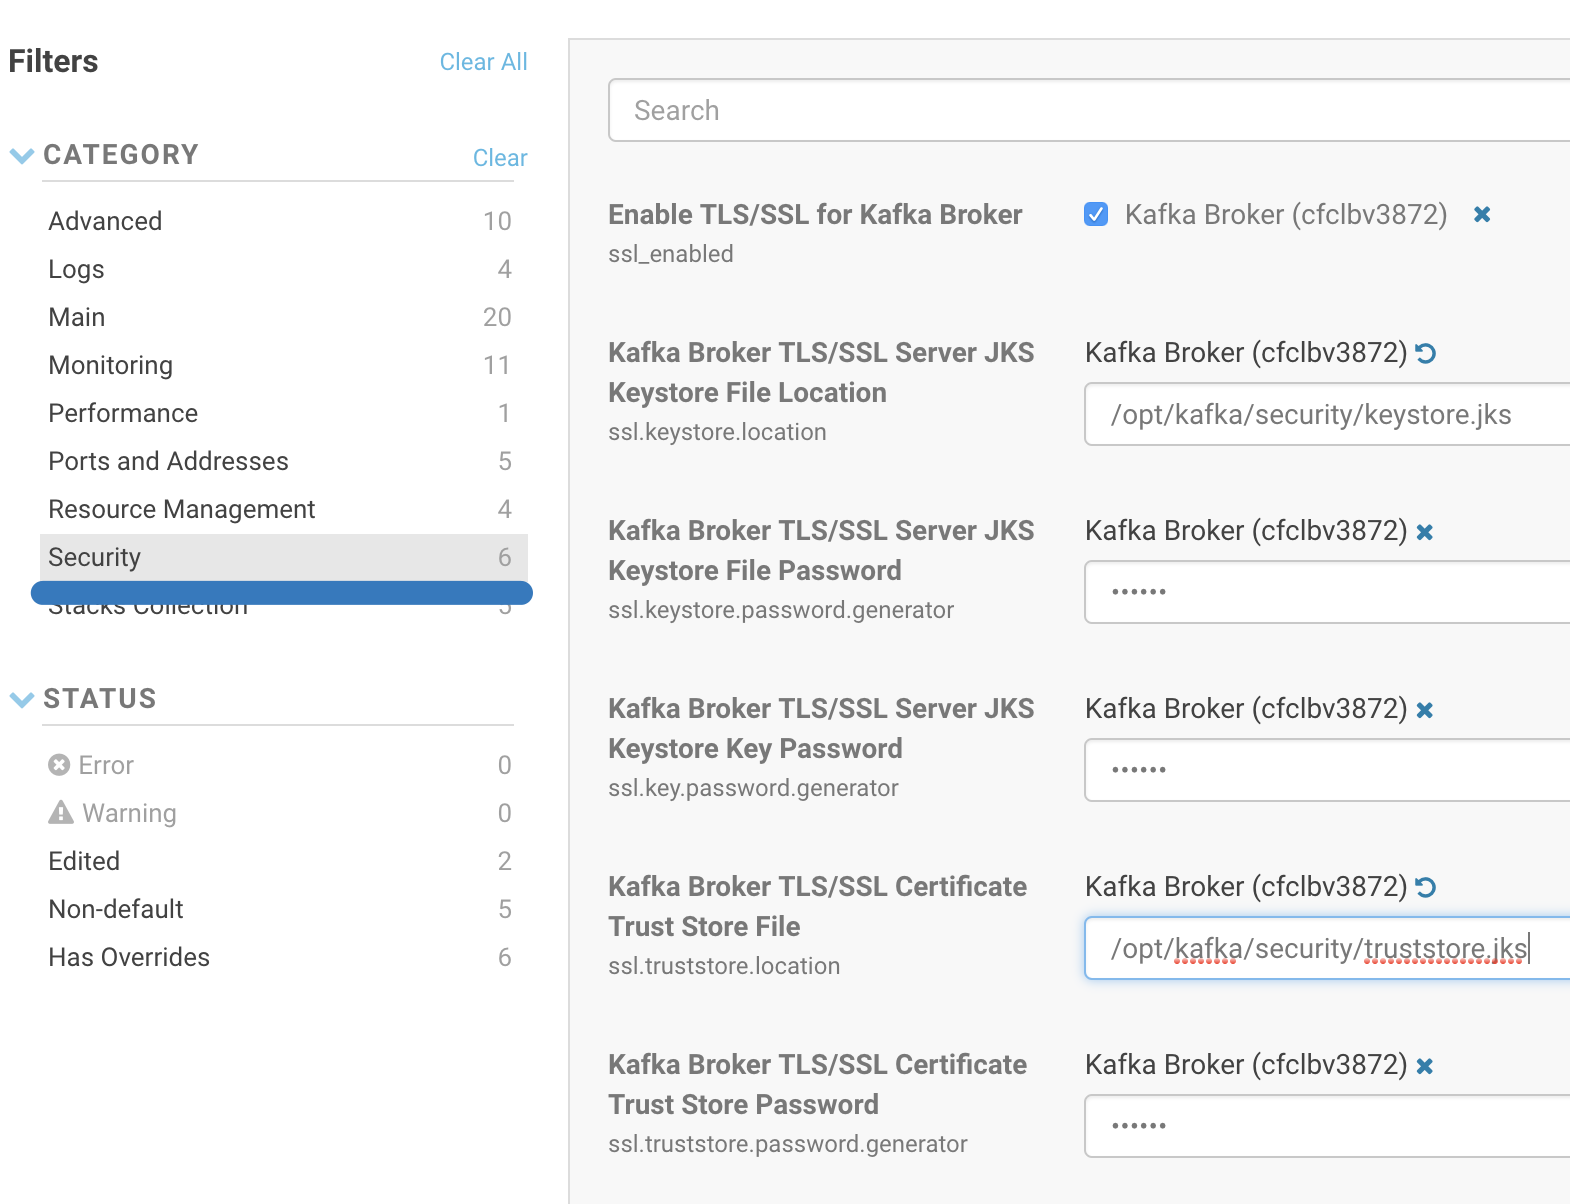Click Keystore File Password input
This screenshot has height=1204, width=1570.
point(1327,592)
